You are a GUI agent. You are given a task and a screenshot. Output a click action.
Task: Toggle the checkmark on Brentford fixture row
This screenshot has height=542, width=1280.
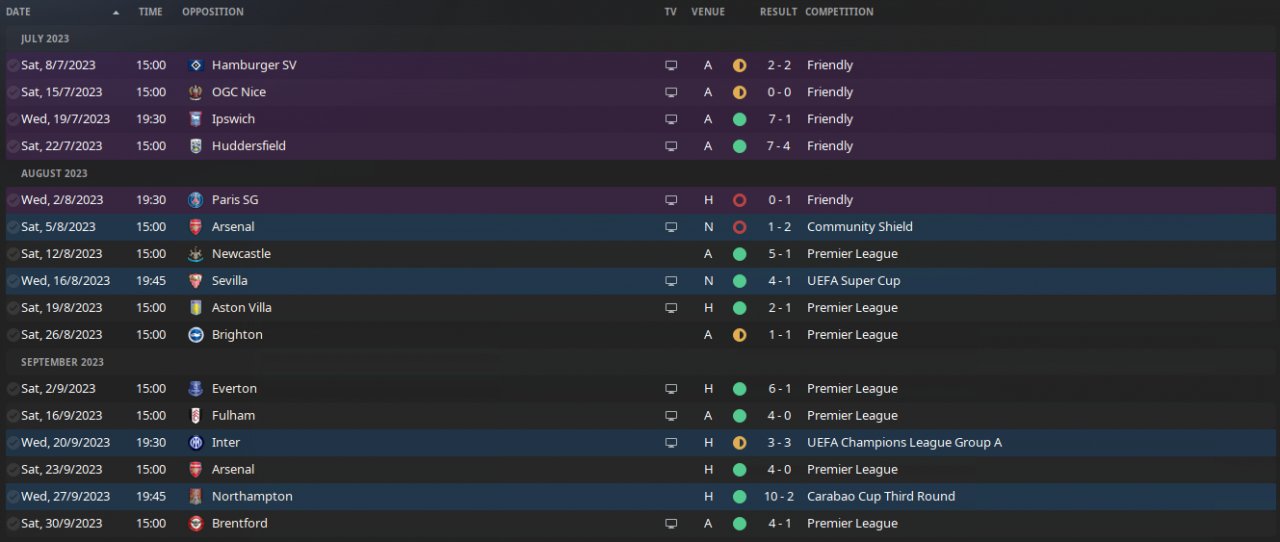(x=13, y=524)
